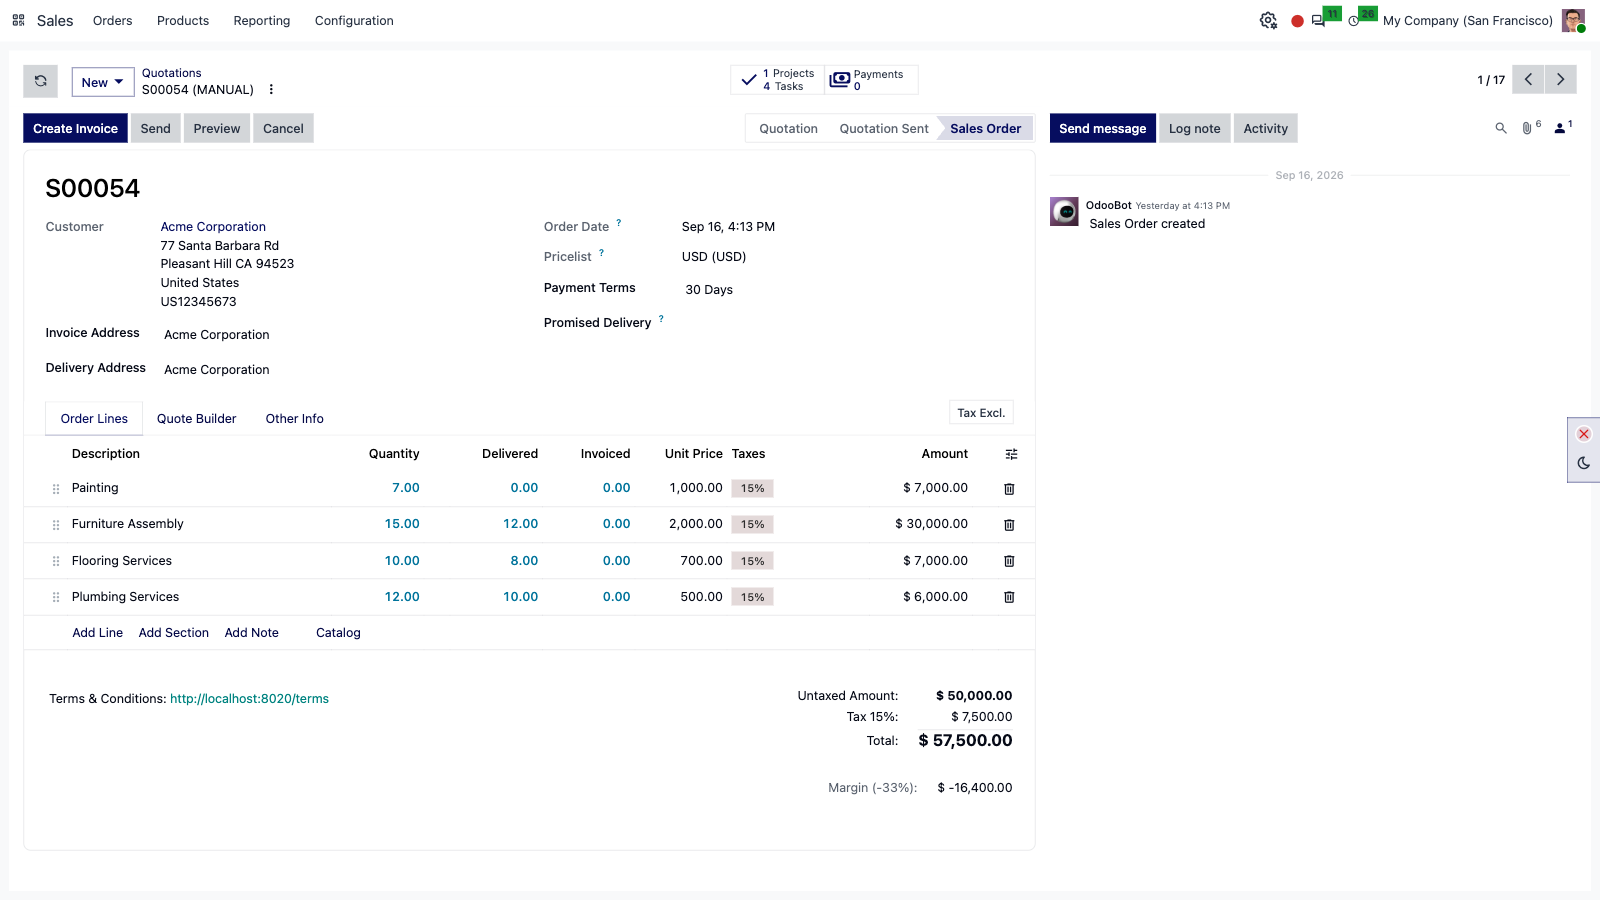Open column settings adjust icon
The width and height of the screenshot is (1600, 900).
tap(1011, 454)
